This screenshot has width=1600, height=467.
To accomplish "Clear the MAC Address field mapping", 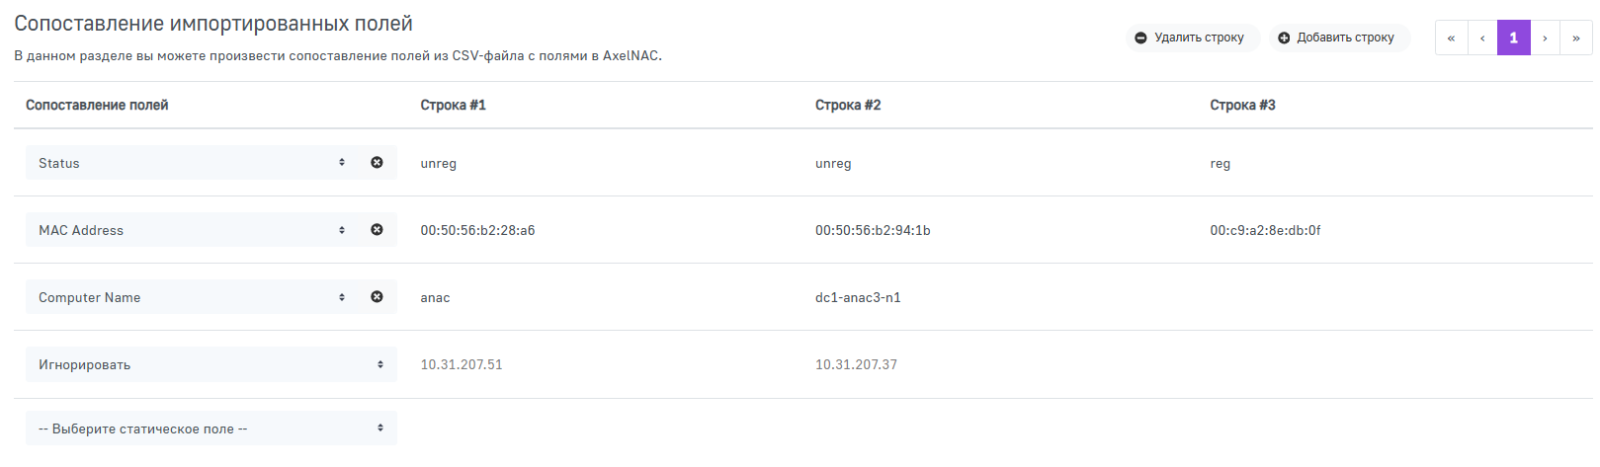I will pos(377,230).
